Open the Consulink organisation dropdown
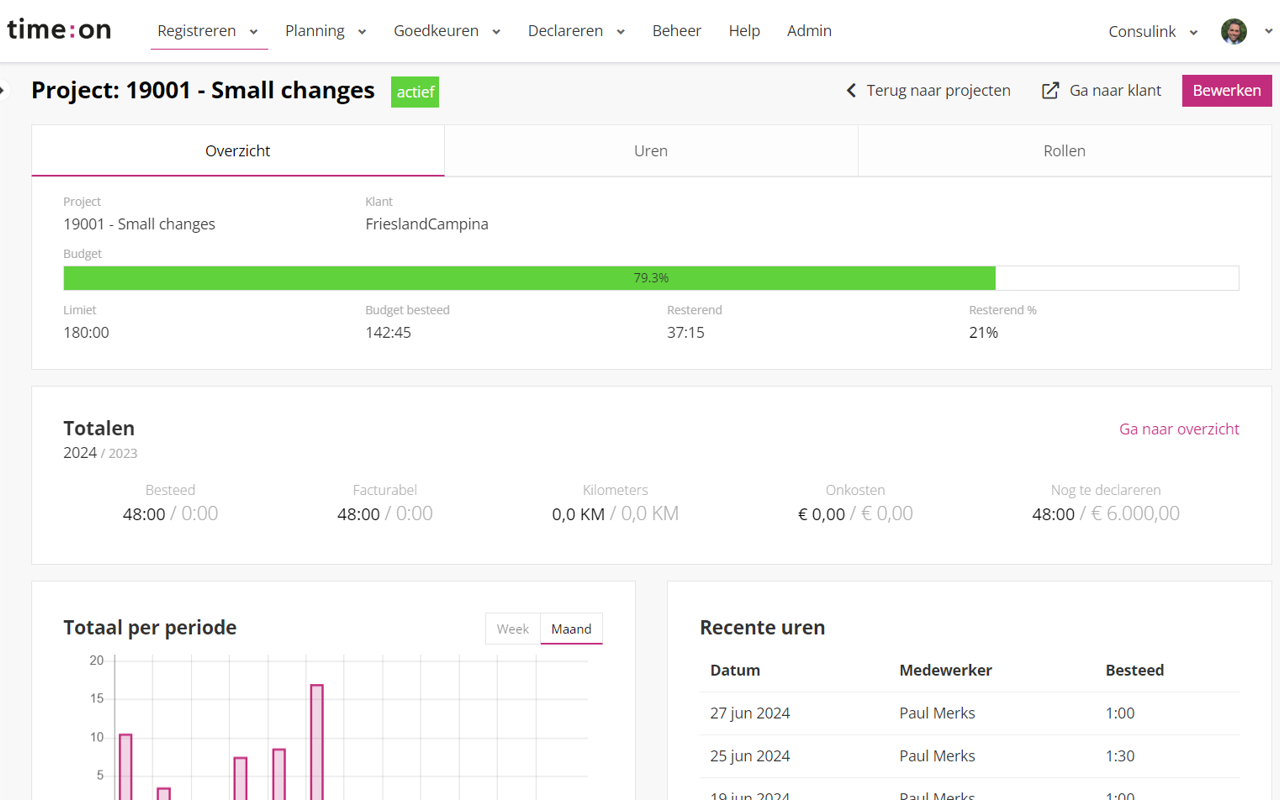The width and height of the screenshot is (1280, 800). click(1153, 31)
